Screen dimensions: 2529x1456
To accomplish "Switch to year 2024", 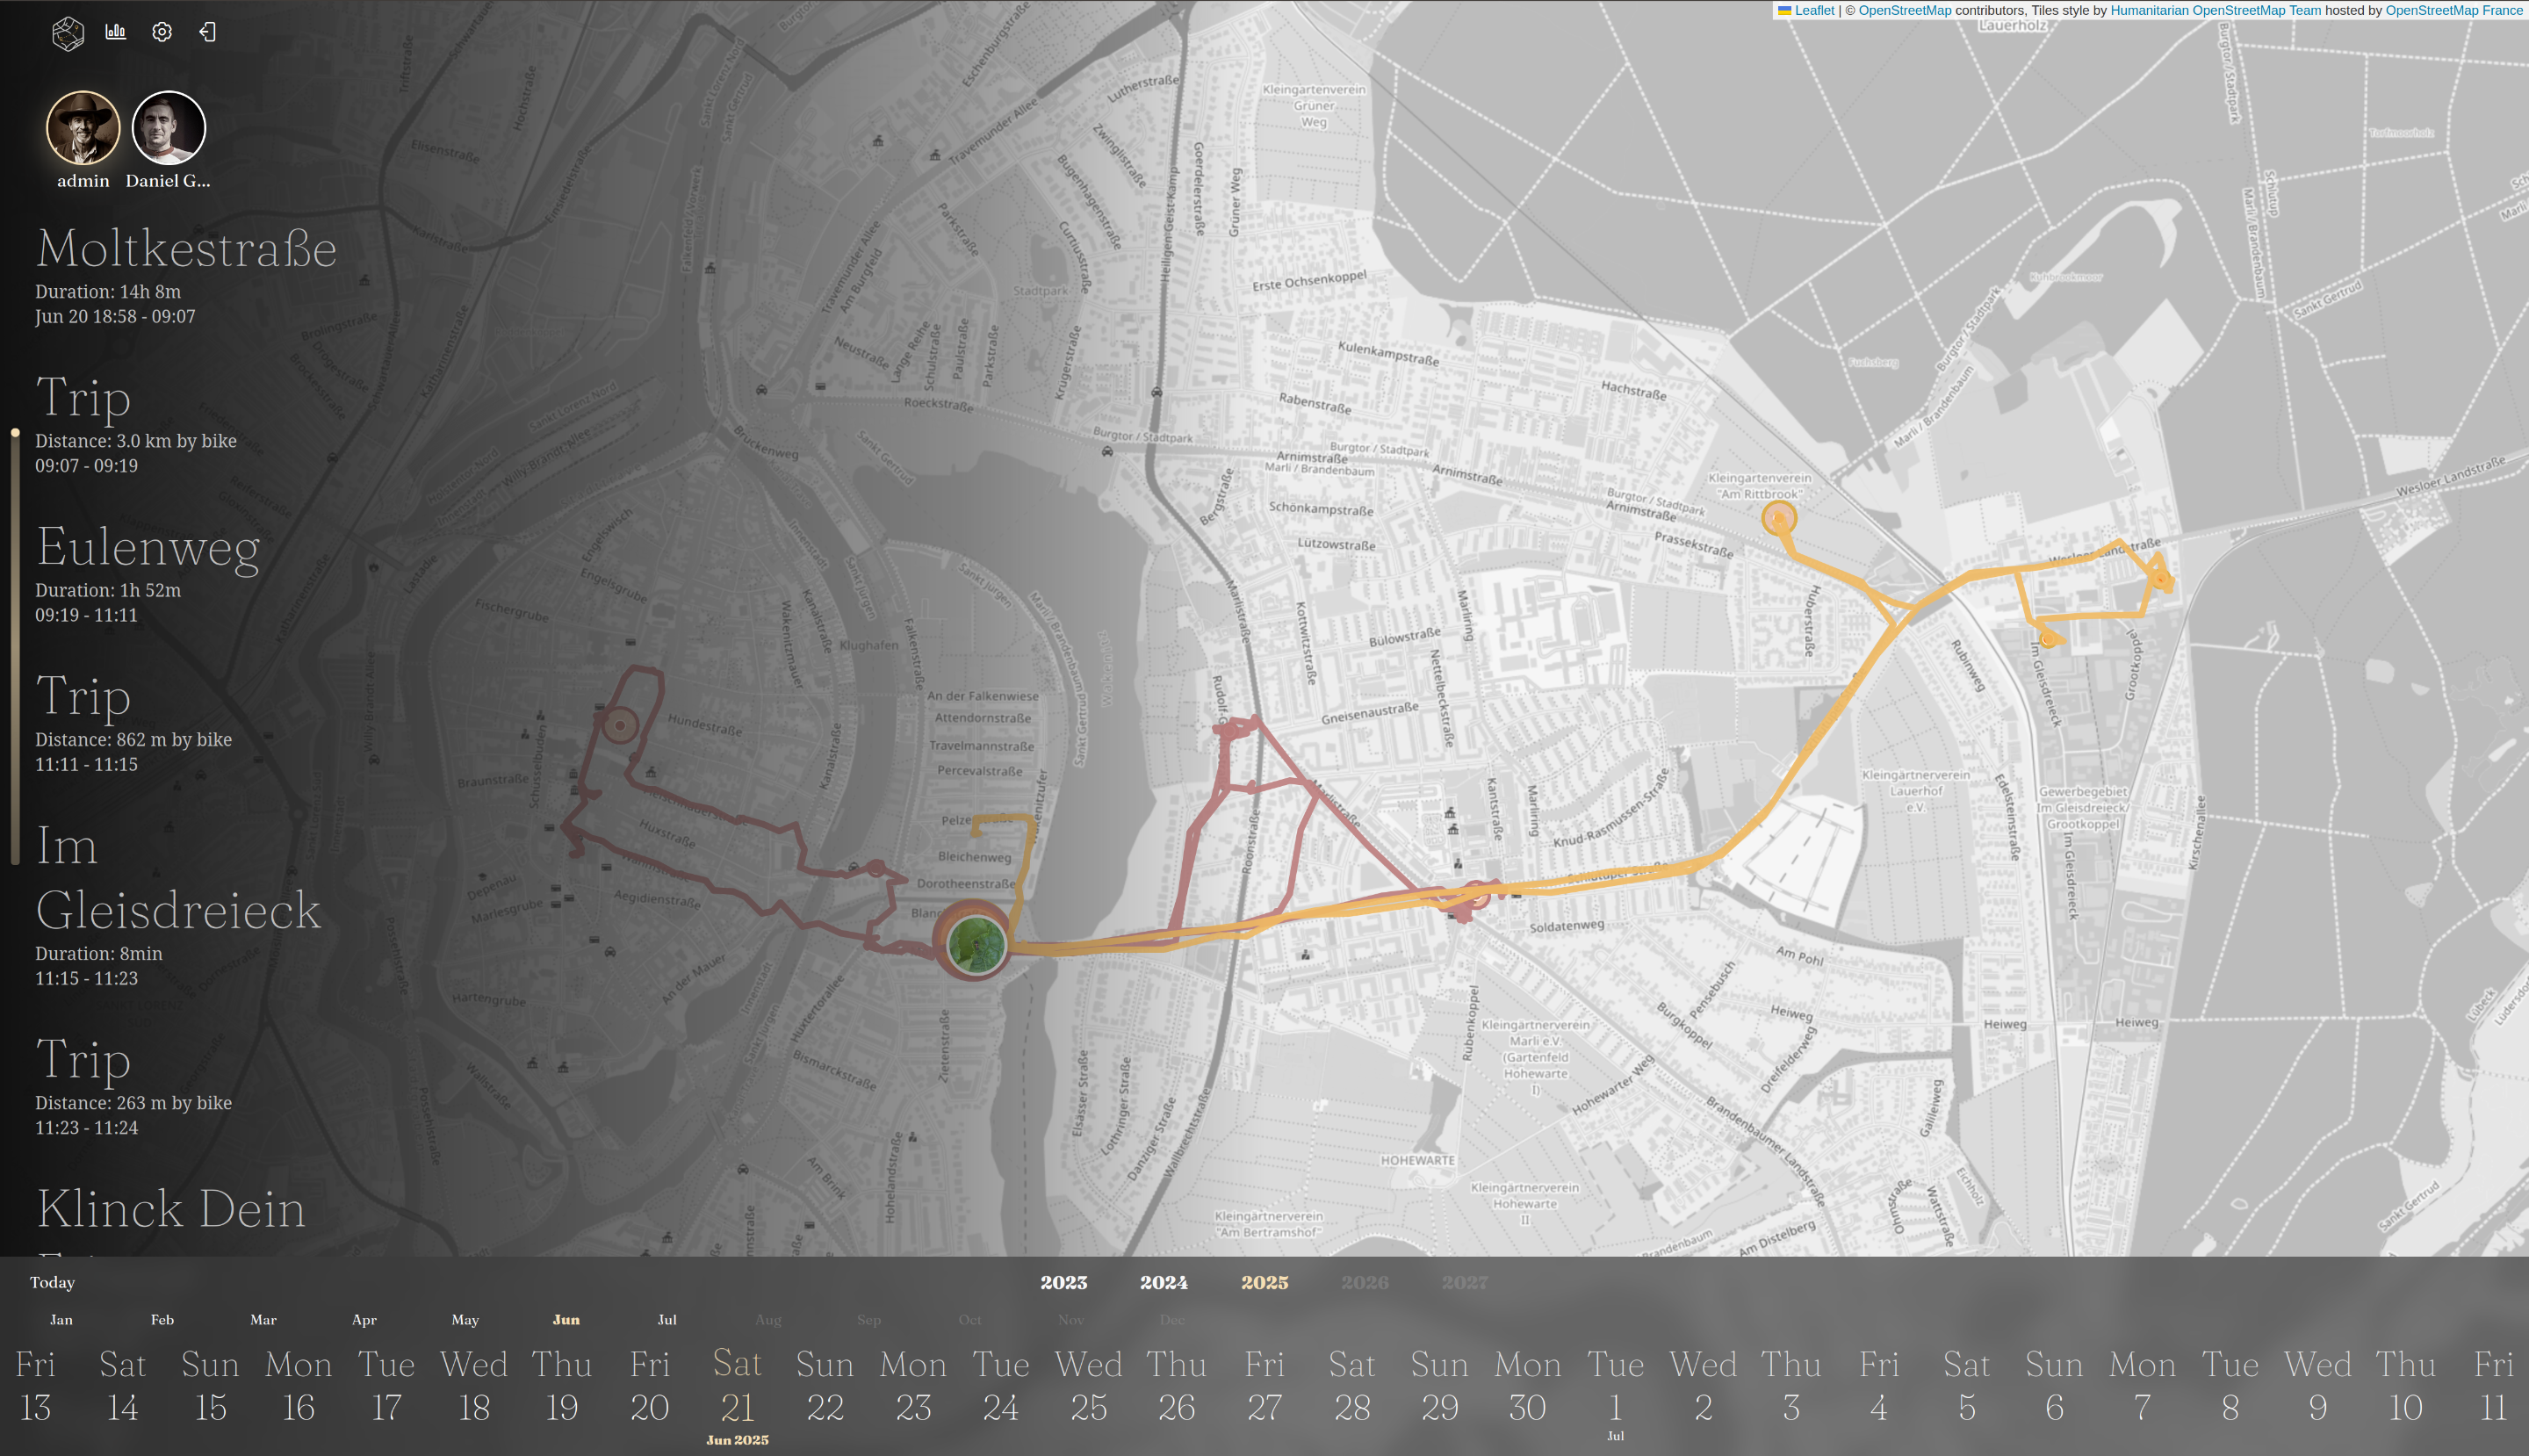I will click(1164, 1282).
